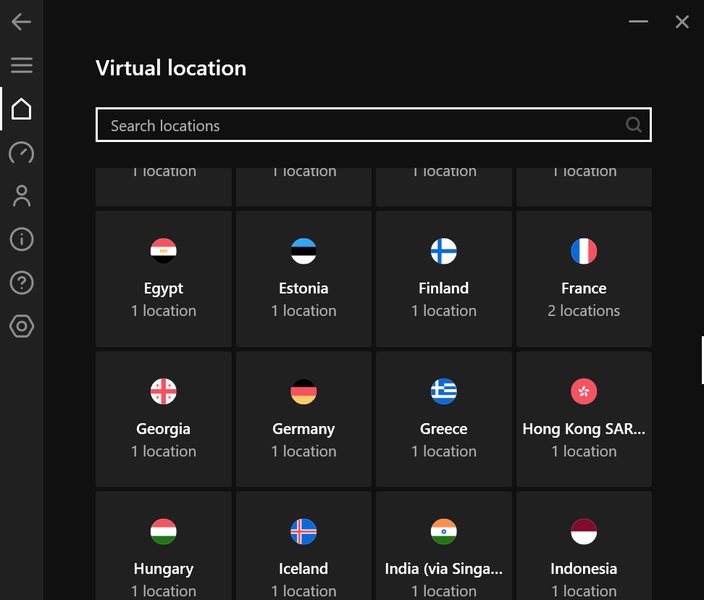Select Finland as virtual location
The image size is (704, 600).
444,279
